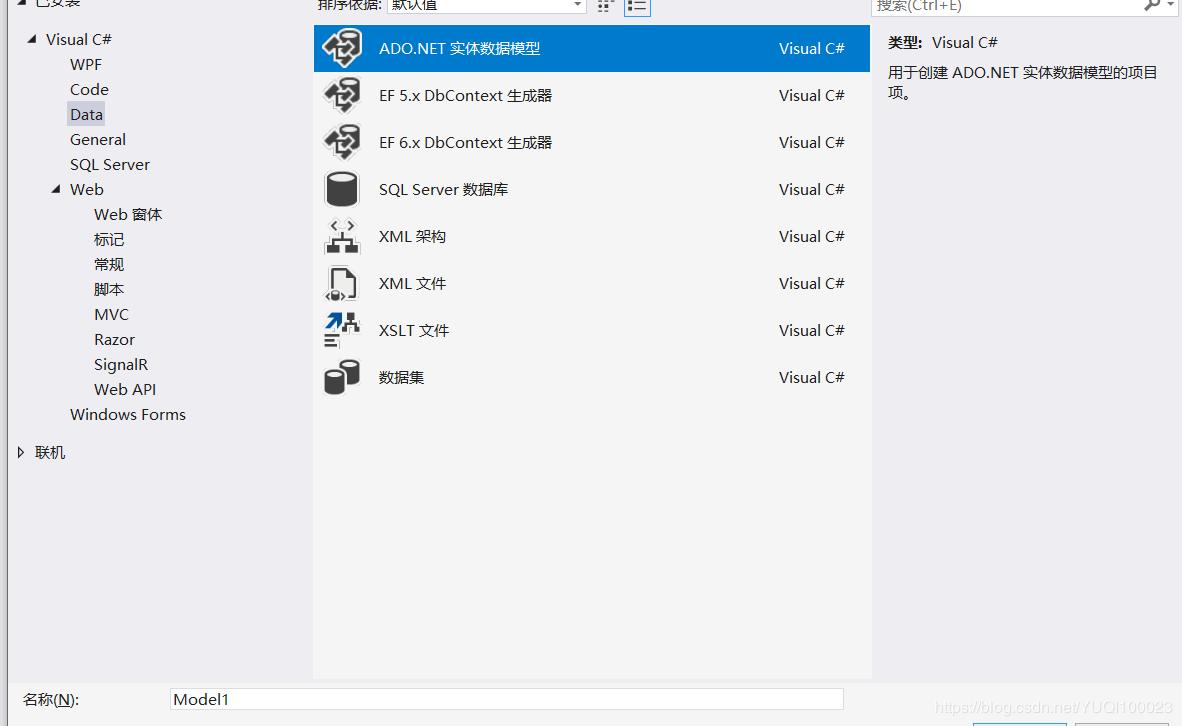Click the search templates box

click(x=1006, y=6)
